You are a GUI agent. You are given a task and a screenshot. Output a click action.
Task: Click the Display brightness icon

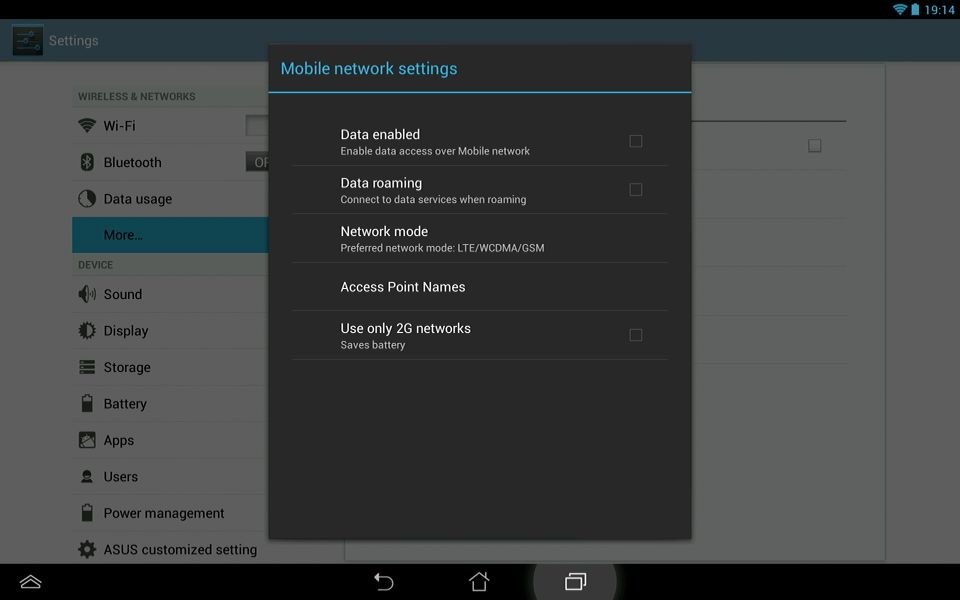pyautogui.click(x=87, y=331)
